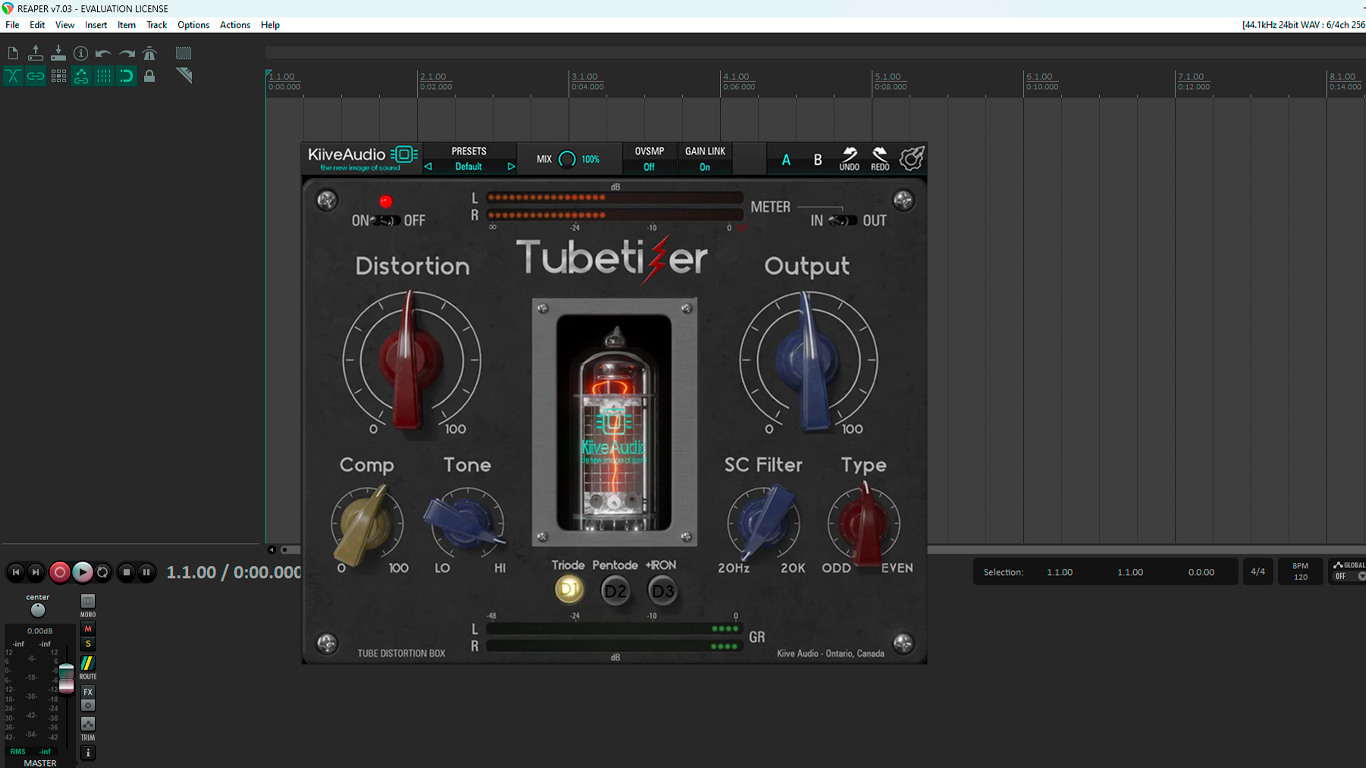Image resolution: width=1366 pixels, height=768 pixels.
Task: Click next preset right arrow
Action: pos(511,167)
